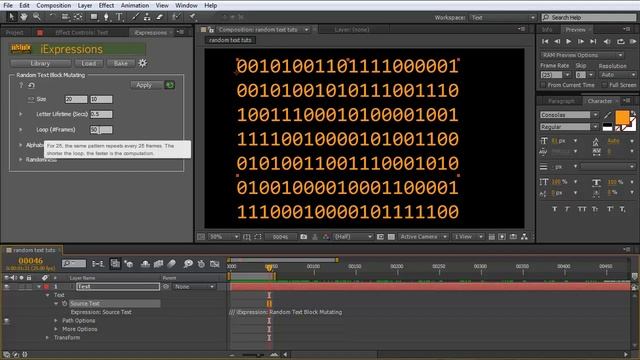Open the Effect menu

pyautogui.click(x=106, y=5)
